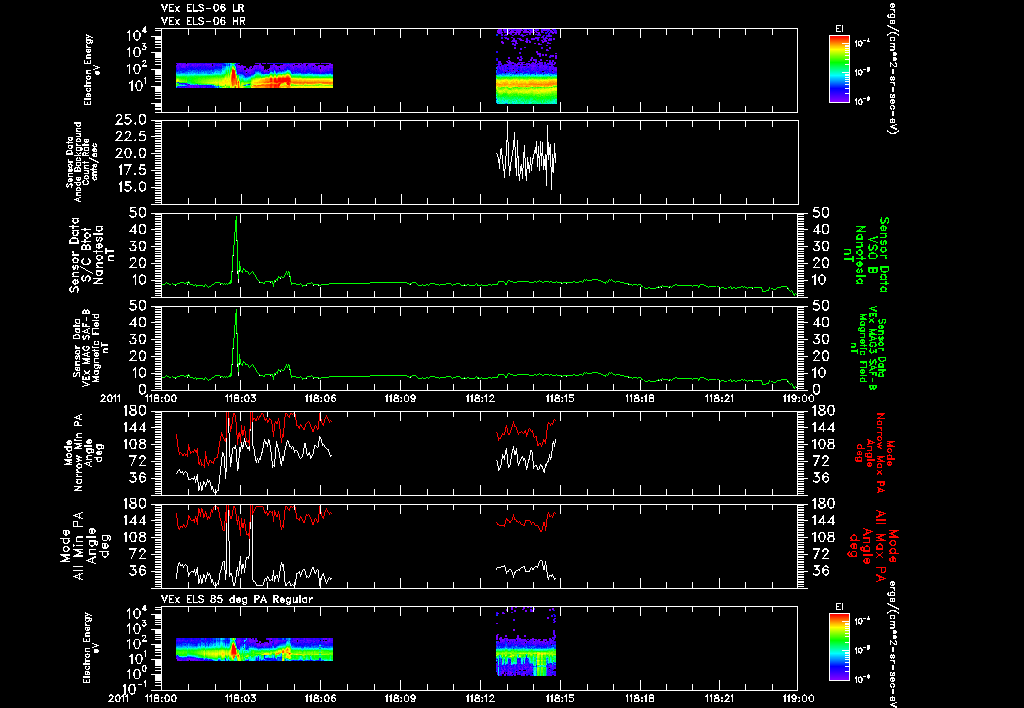
Task: Click the EI color bar beside the top spectrogram
Action: click(839, 69)
